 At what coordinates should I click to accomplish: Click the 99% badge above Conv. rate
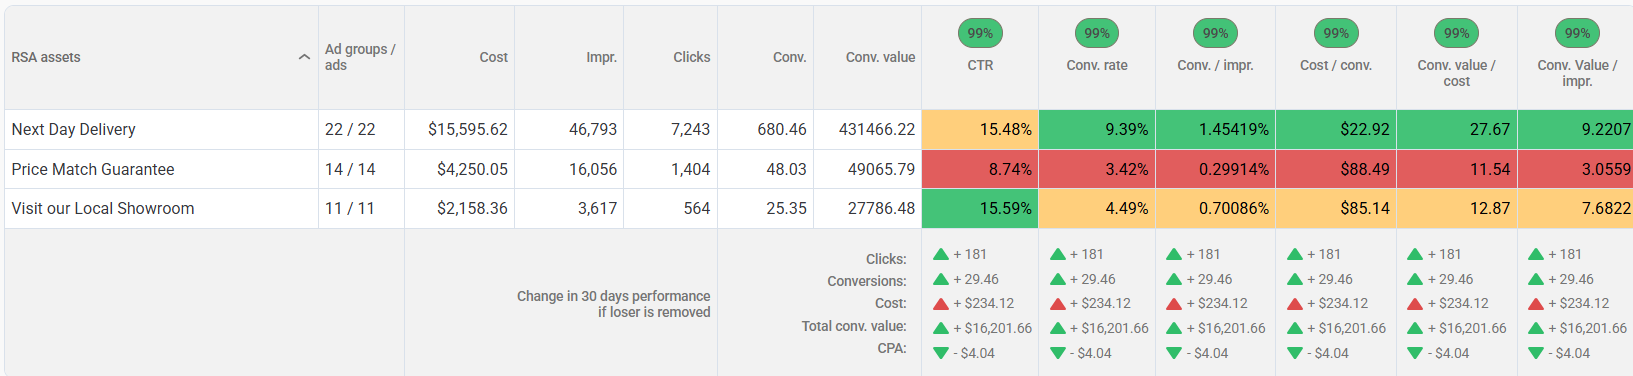1097,33
